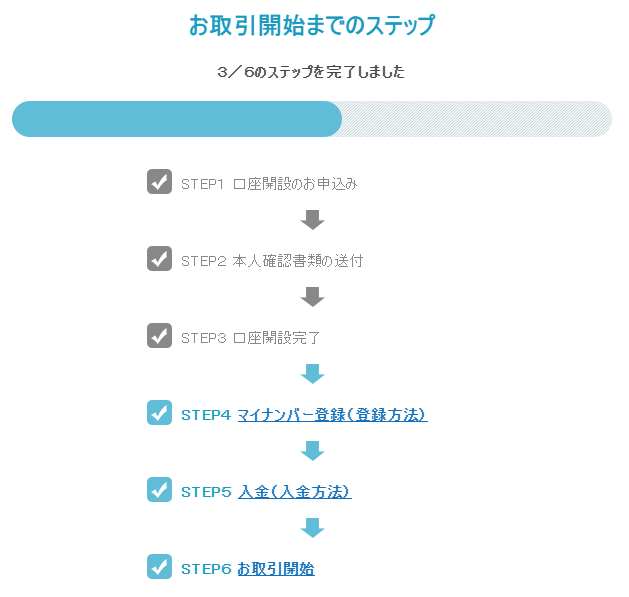Click the blue arrow below STEP3

(312, 374)
